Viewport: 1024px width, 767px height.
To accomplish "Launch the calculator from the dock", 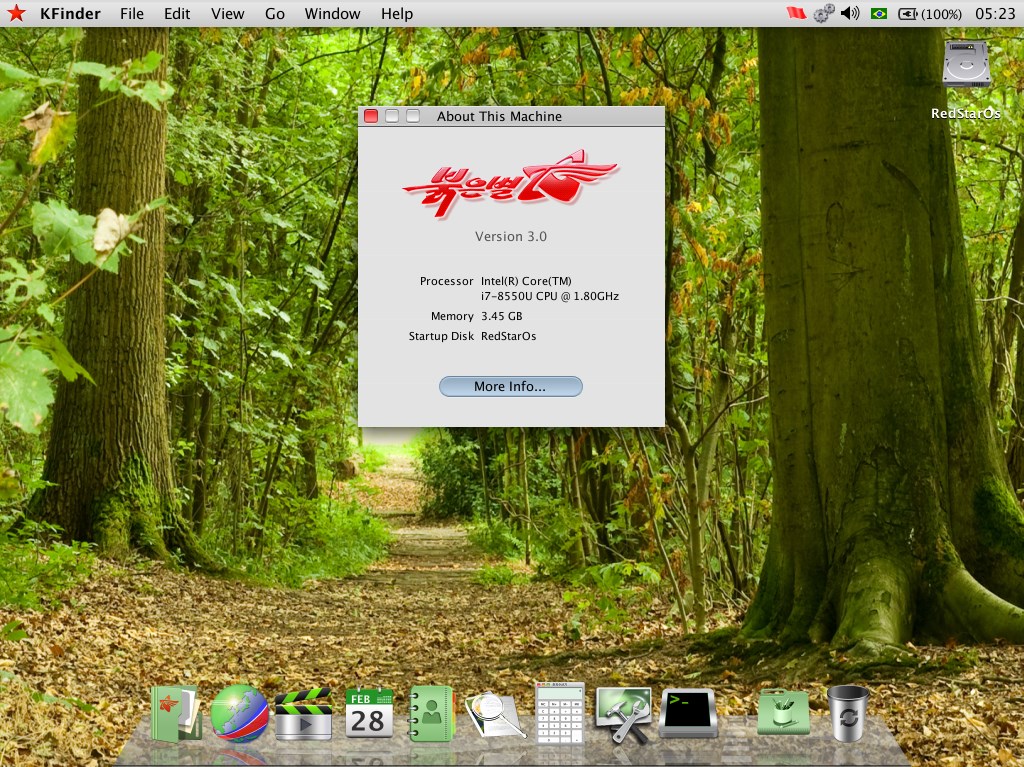I will coord(559,713).
